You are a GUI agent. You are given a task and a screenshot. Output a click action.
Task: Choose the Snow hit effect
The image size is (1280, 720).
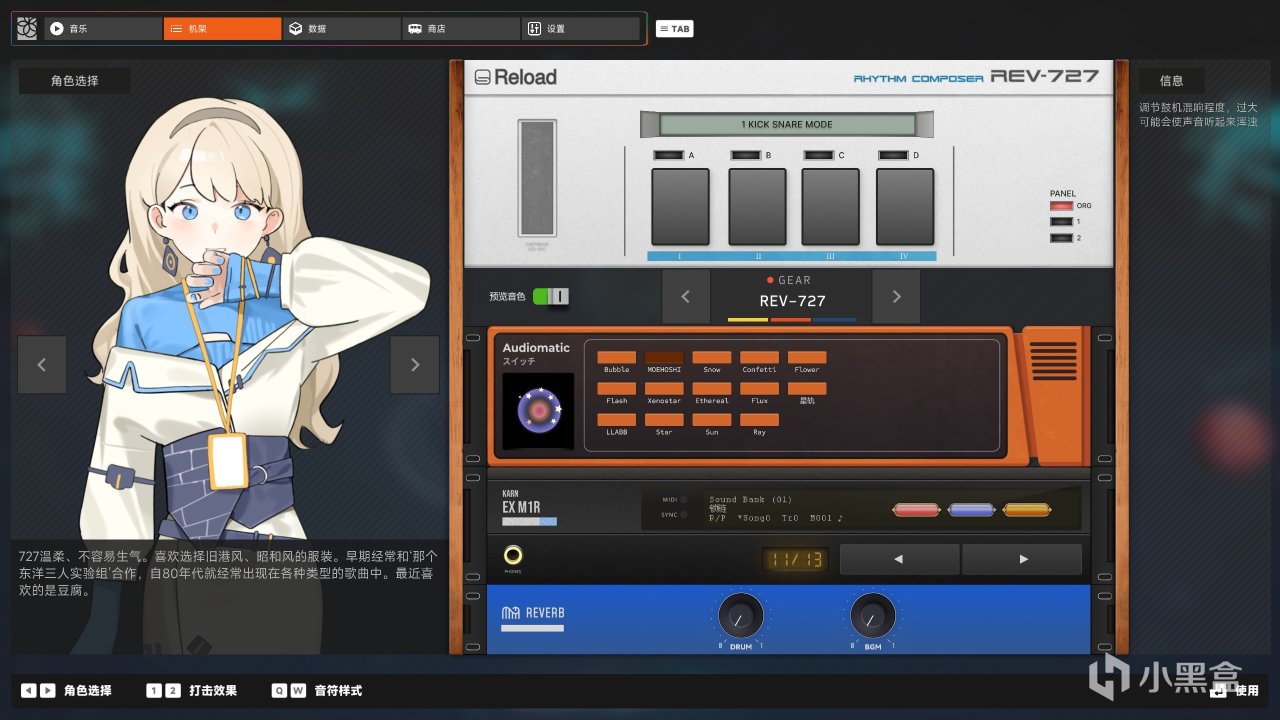(x=712, y=357)
